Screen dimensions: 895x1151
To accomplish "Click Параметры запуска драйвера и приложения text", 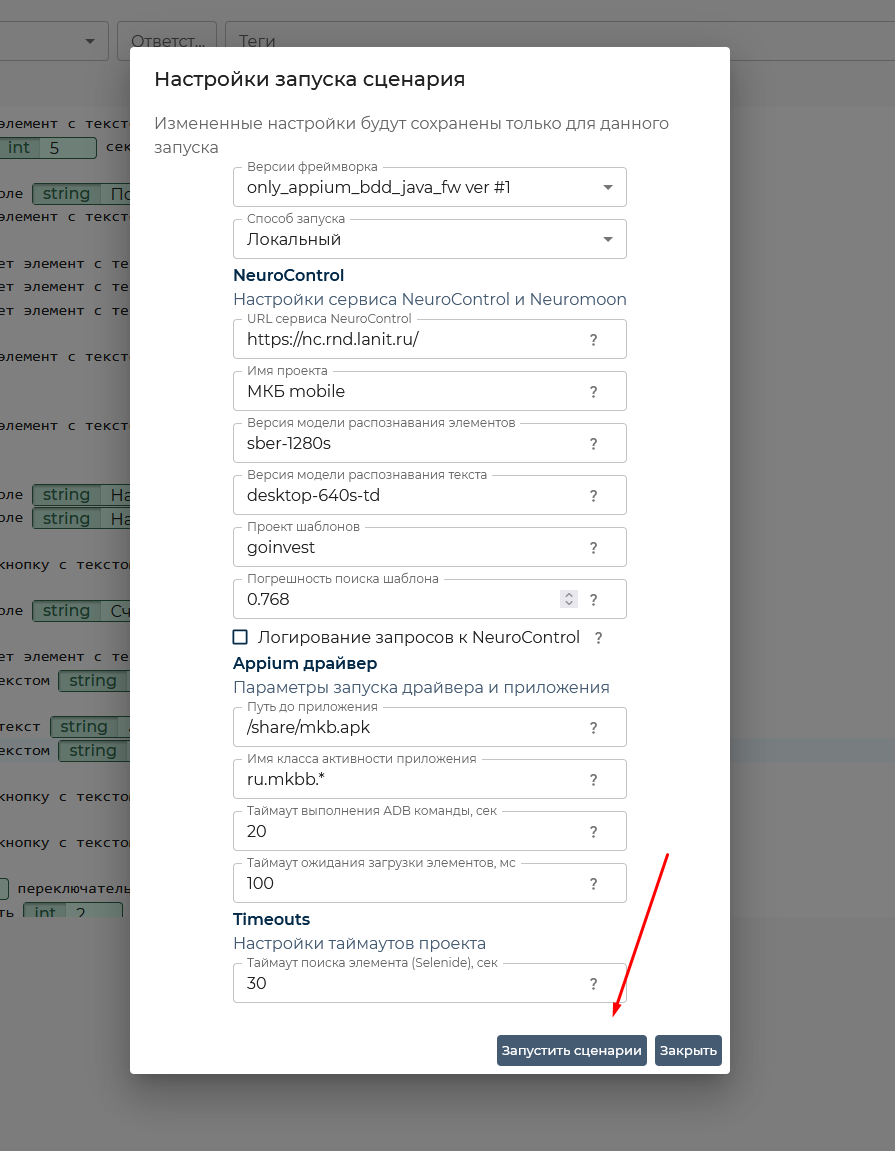I will tap(421, 688).
